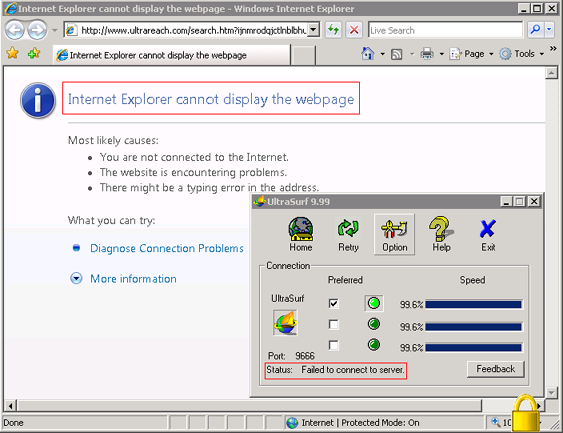Screen dimensions: 563x433
Task: Click 'Internet | Protected Mode: On' status
Action: click(360, 423)
